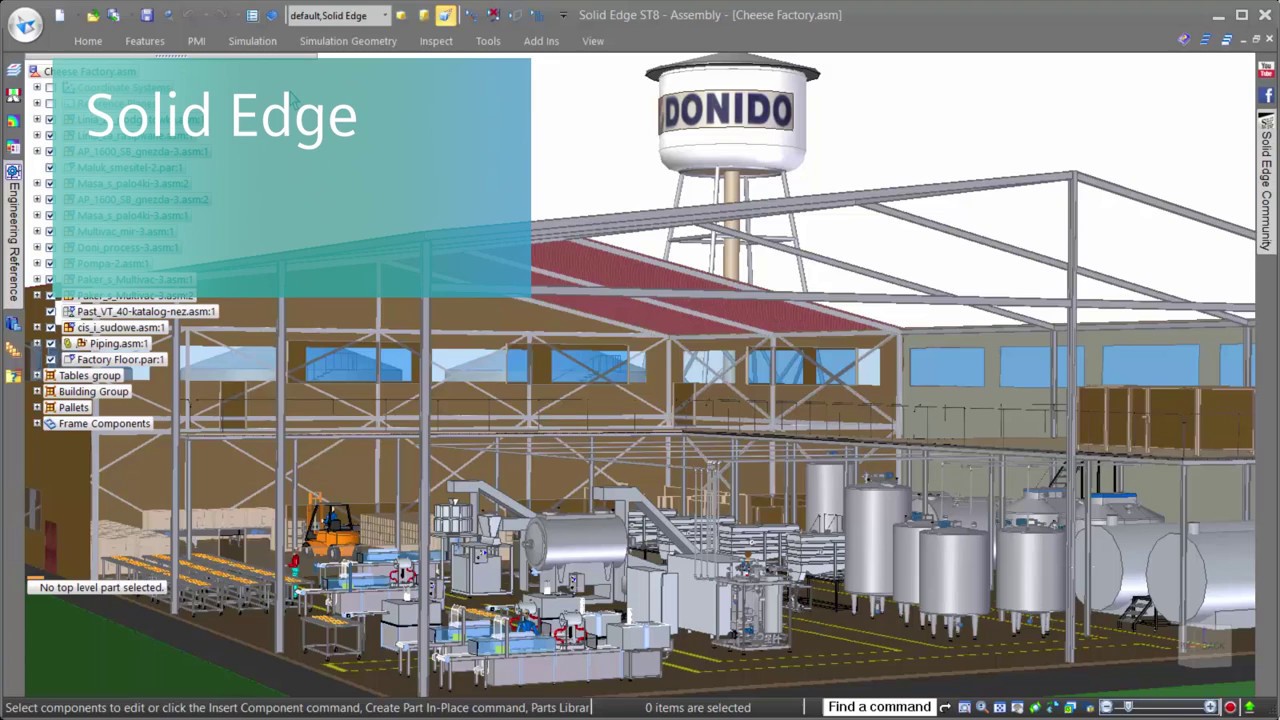
Task: Open the quick access toolbar customize arrow
Action: tap(563, 15)
